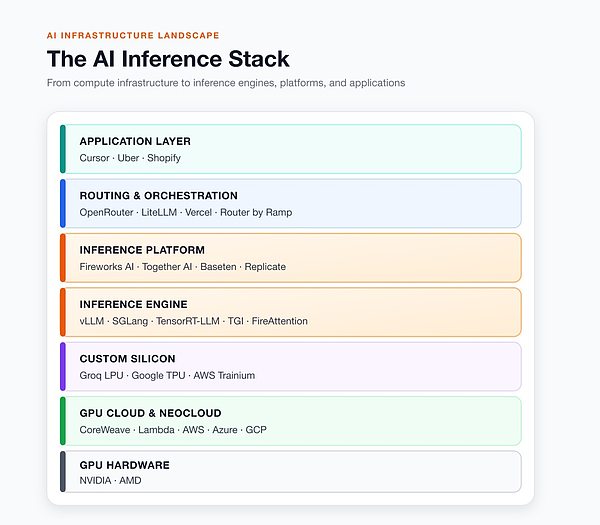Click the OpenRouter LiteLLM Vercel companies line
This screenshot has width=600, height=525.
coord(186,212)
